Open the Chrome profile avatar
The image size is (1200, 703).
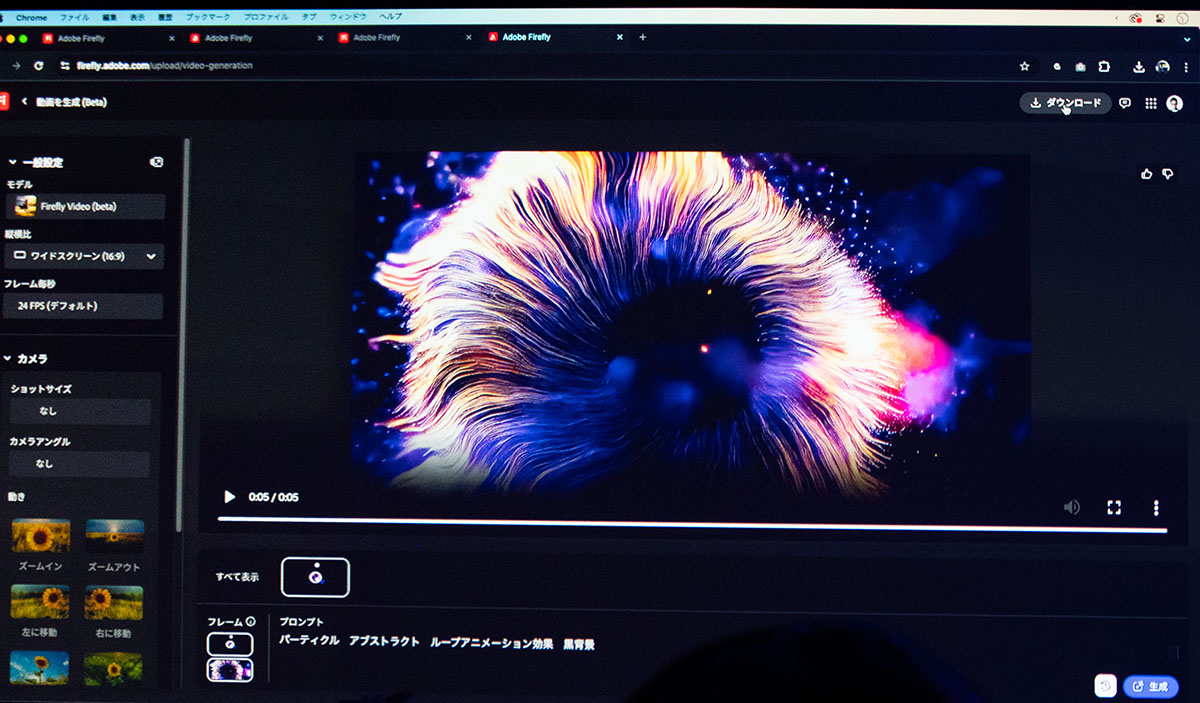click(x=1163, y=66)
